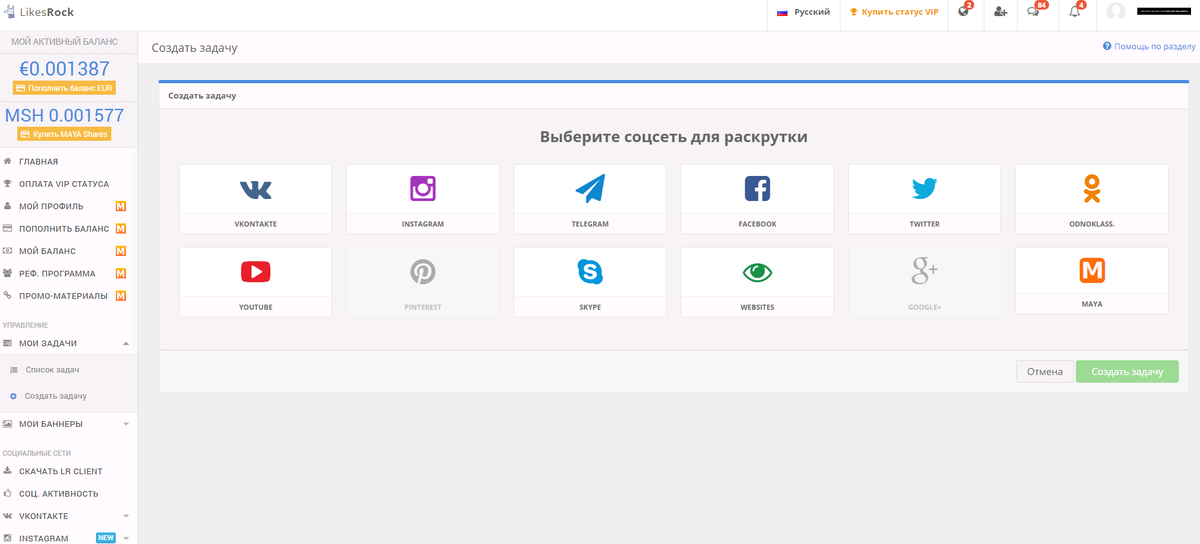Open the messages chat icon with badge 84

(x=1035, y=11)
